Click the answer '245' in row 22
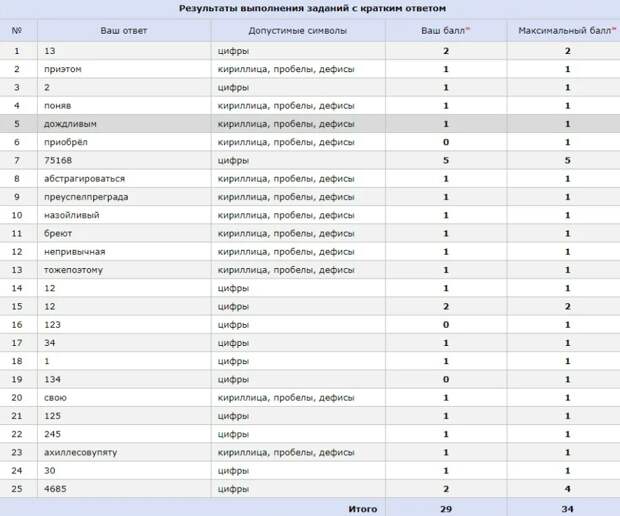 click(52, 434)
